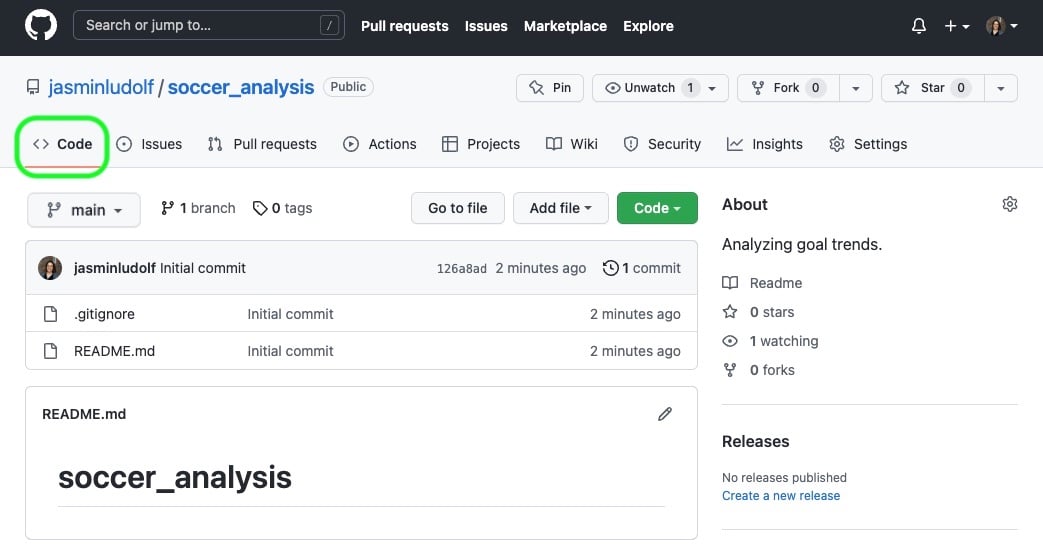Viewport: 1043px width, 556px height.
Task: Open jasminludolf owner profile link
Action: coord(100,87)
